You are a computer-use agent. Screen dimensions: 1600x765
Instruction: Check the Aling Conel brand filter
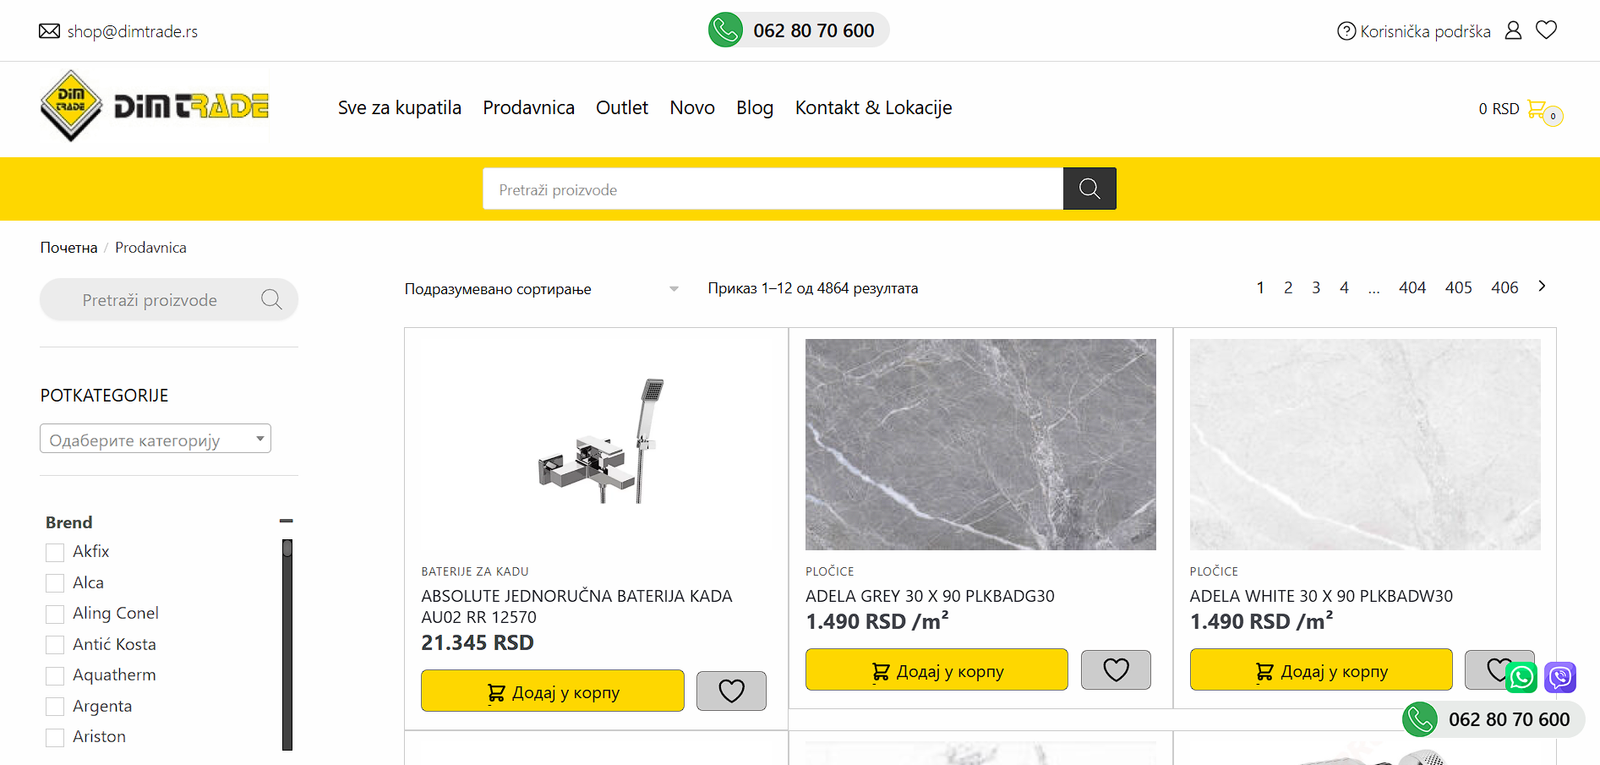tap(55, 614)
